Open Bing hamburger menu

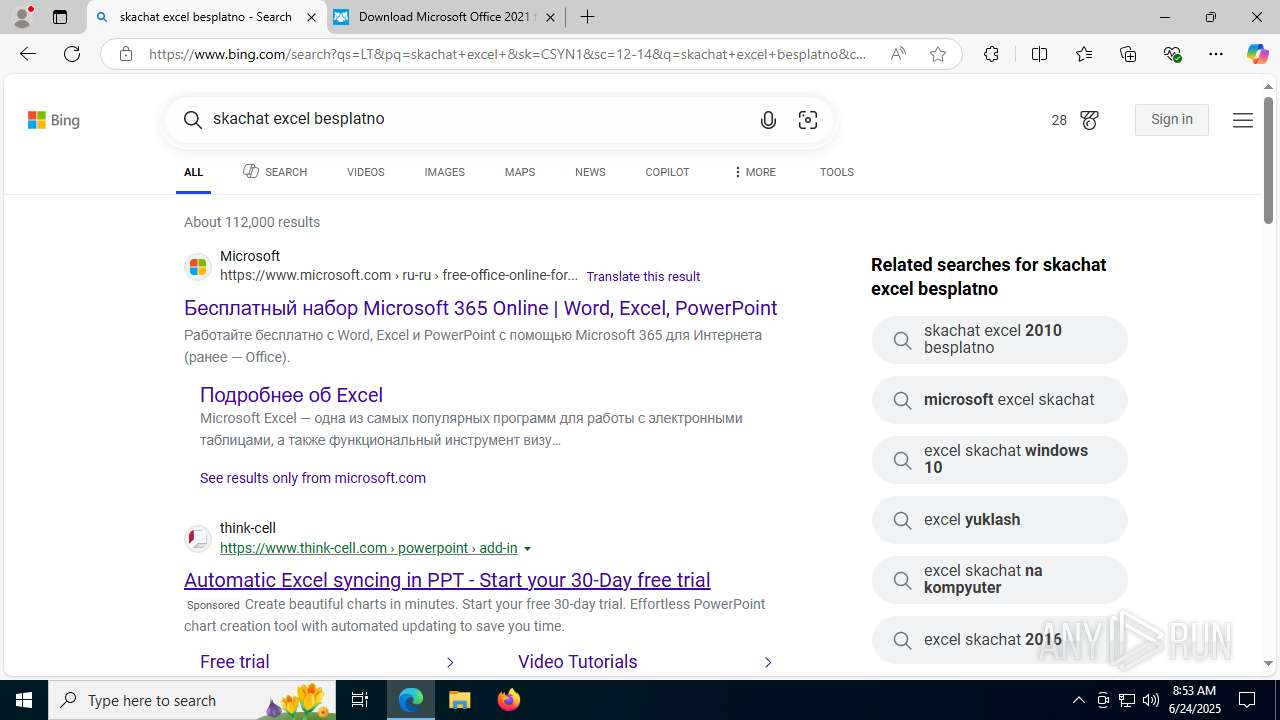tap(1243, 120)
